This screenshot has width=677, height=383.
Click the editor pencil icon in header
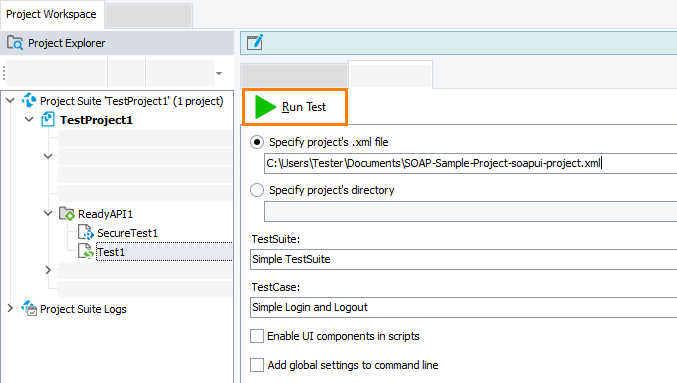point(255,42)
